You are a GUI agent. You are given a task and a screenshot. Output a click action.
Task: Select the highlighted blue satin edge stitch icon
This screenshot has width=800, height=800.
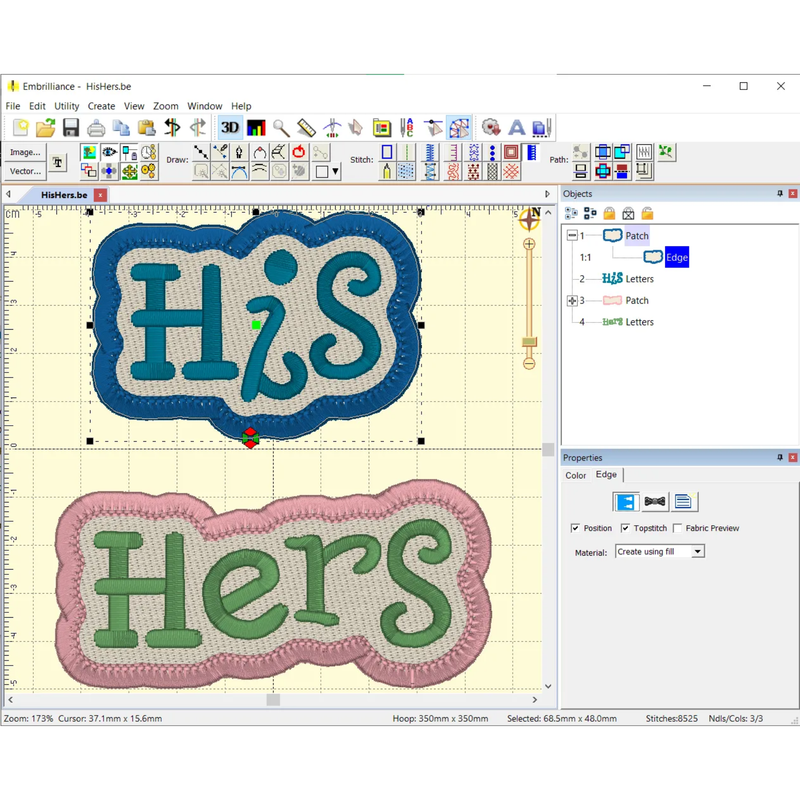532,152
